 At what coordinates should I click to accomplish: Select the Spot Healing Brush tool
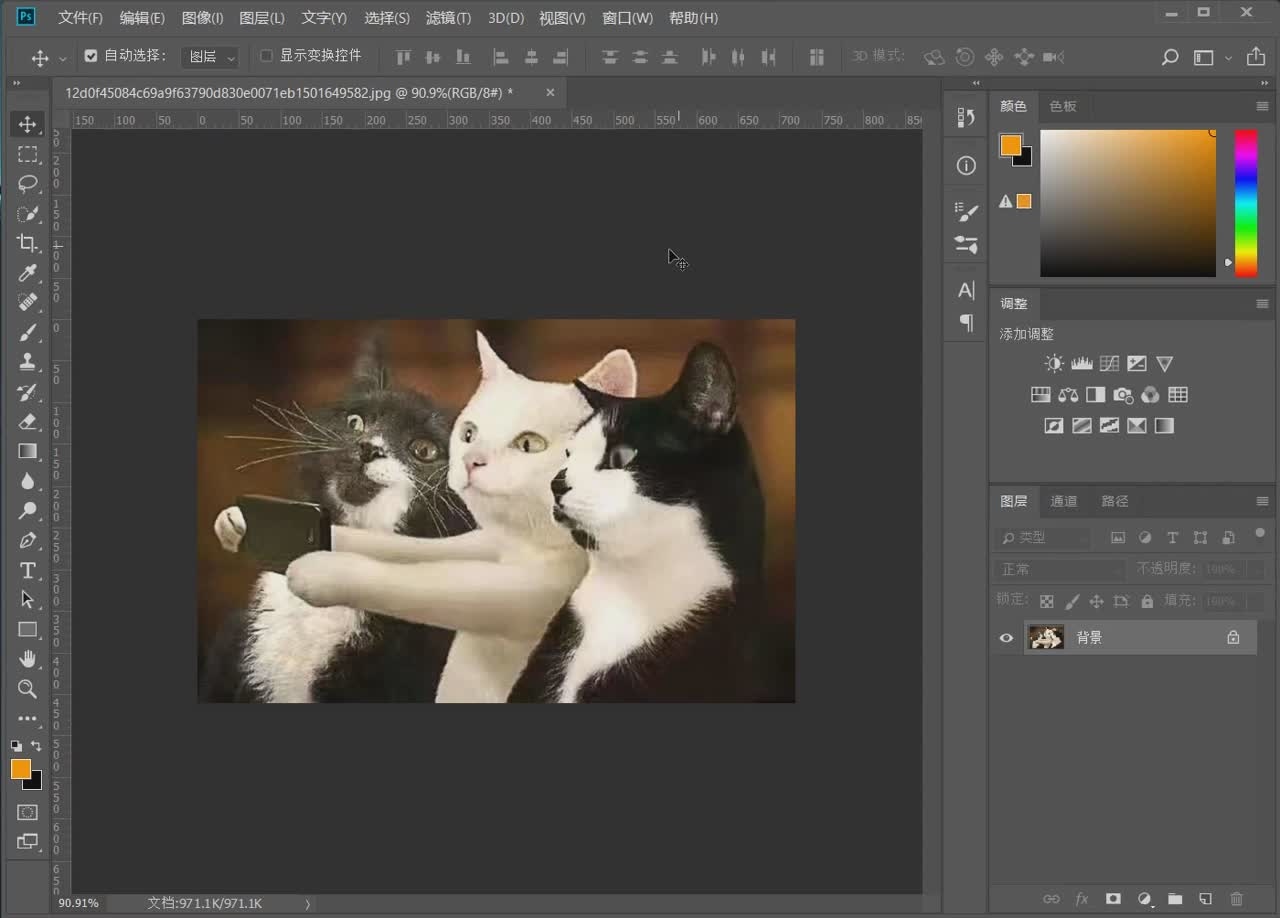[x=28, y=302]
